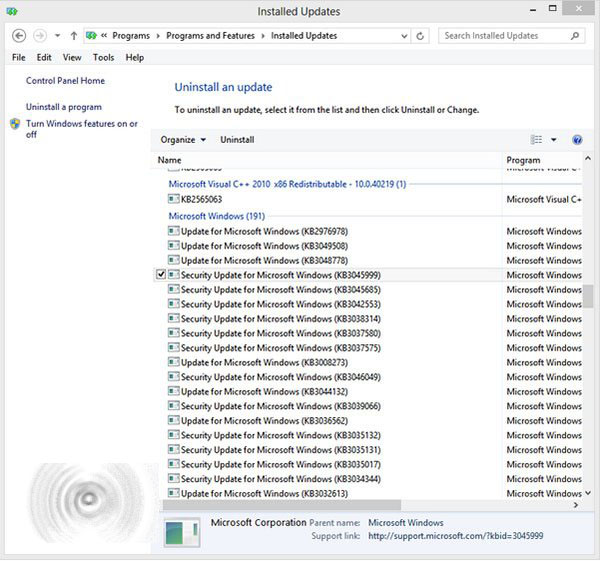Click the Uninstall toolbar button
This screenshot has width=600, height=561.
click(237, 140)
